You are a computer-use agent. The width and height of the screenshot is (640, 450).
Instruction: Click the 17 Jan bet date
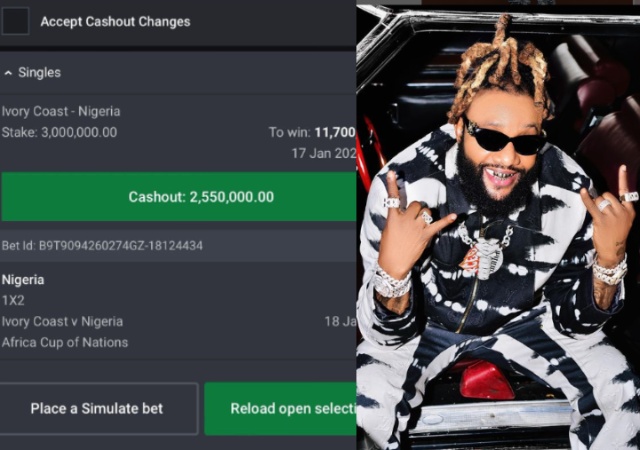324,154
